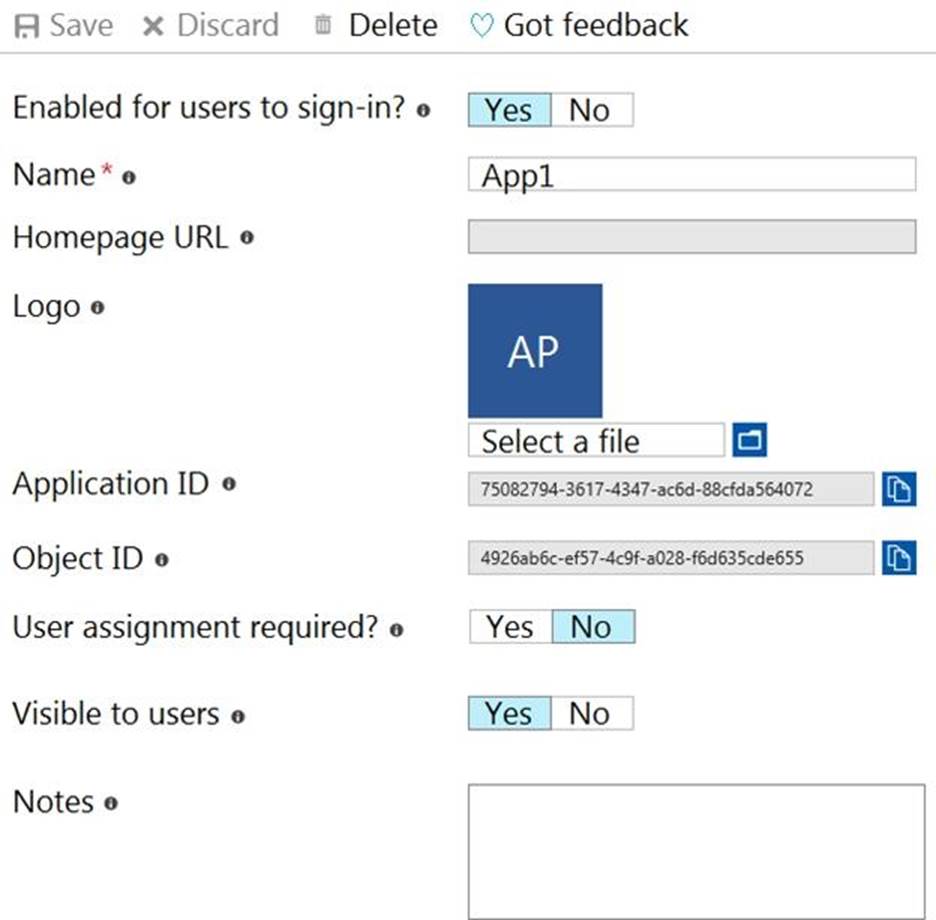This screenshot has height=920, width=936.
Task: Open info tooltip for User assignment required
Action: [397, 629]
